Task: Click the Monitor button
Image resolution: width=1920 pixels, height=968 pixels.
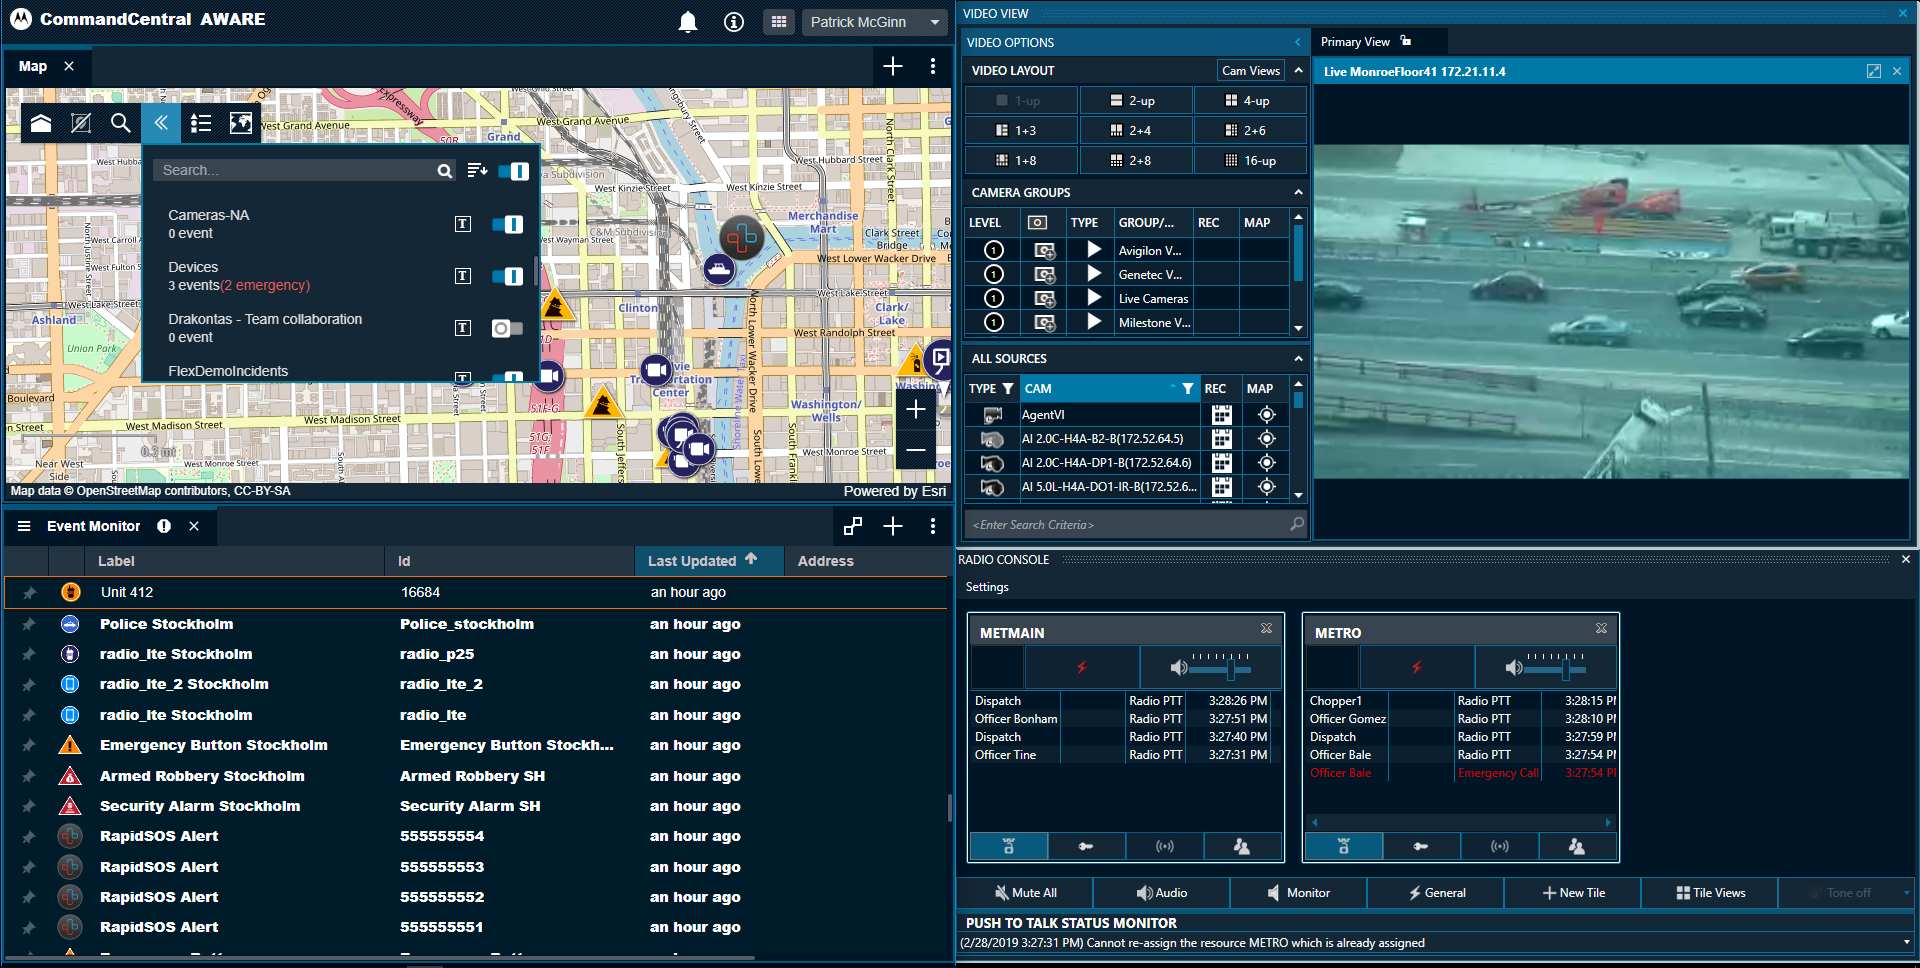Action: point(1298,893)
